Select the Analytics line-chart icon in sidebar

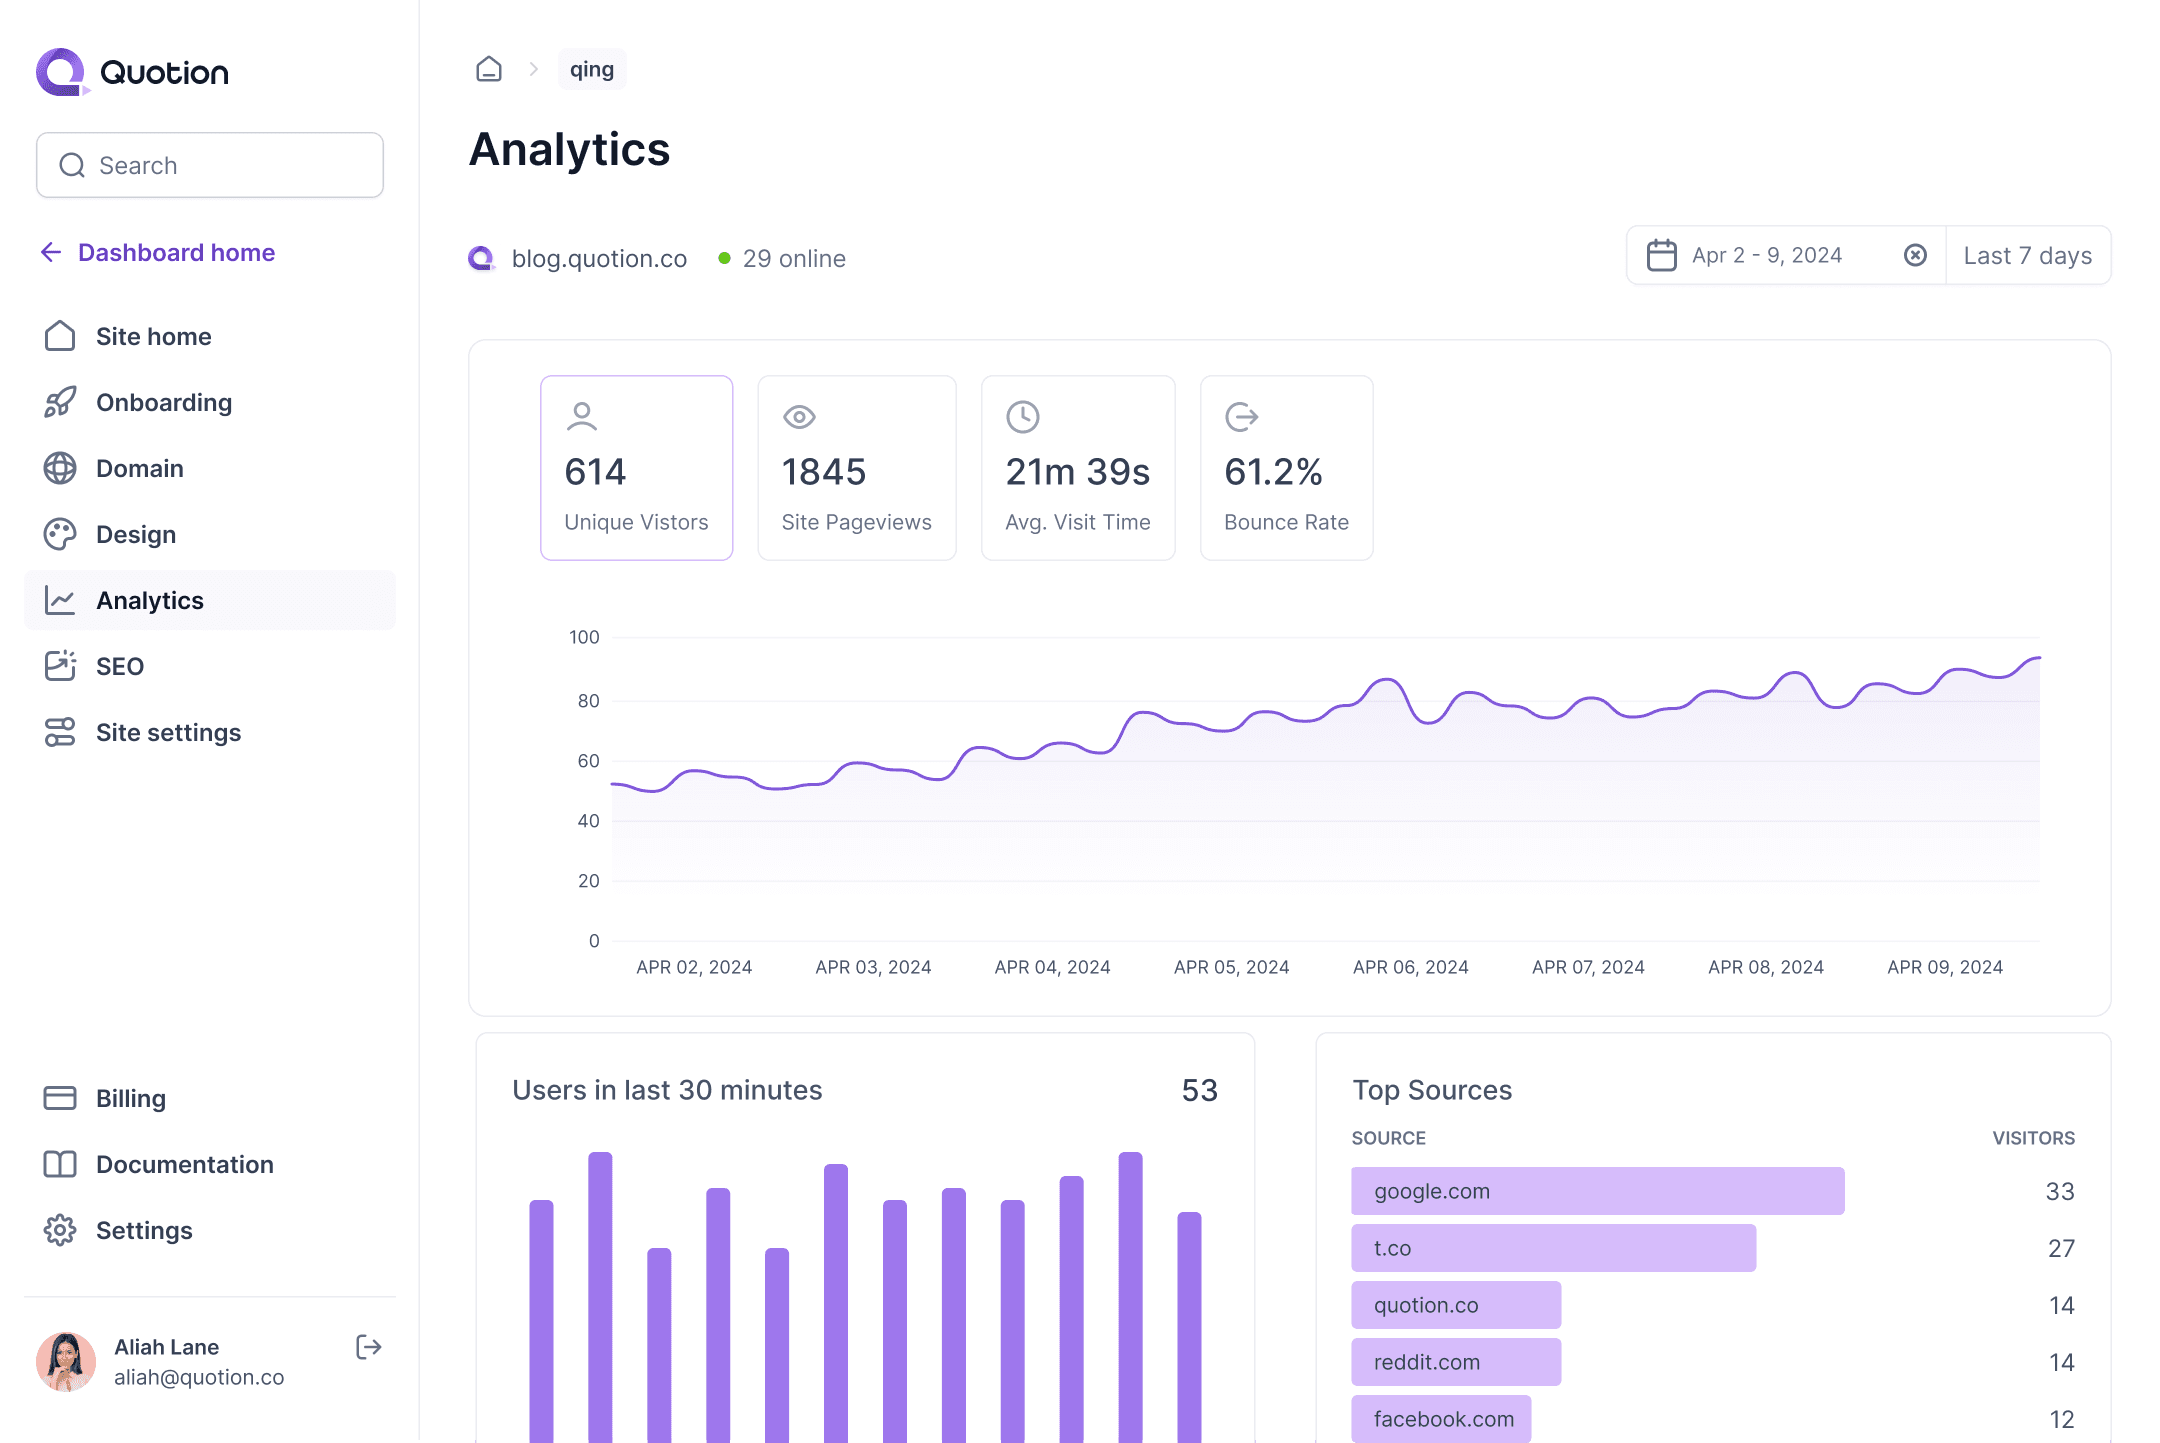click(x=60, y=600)
